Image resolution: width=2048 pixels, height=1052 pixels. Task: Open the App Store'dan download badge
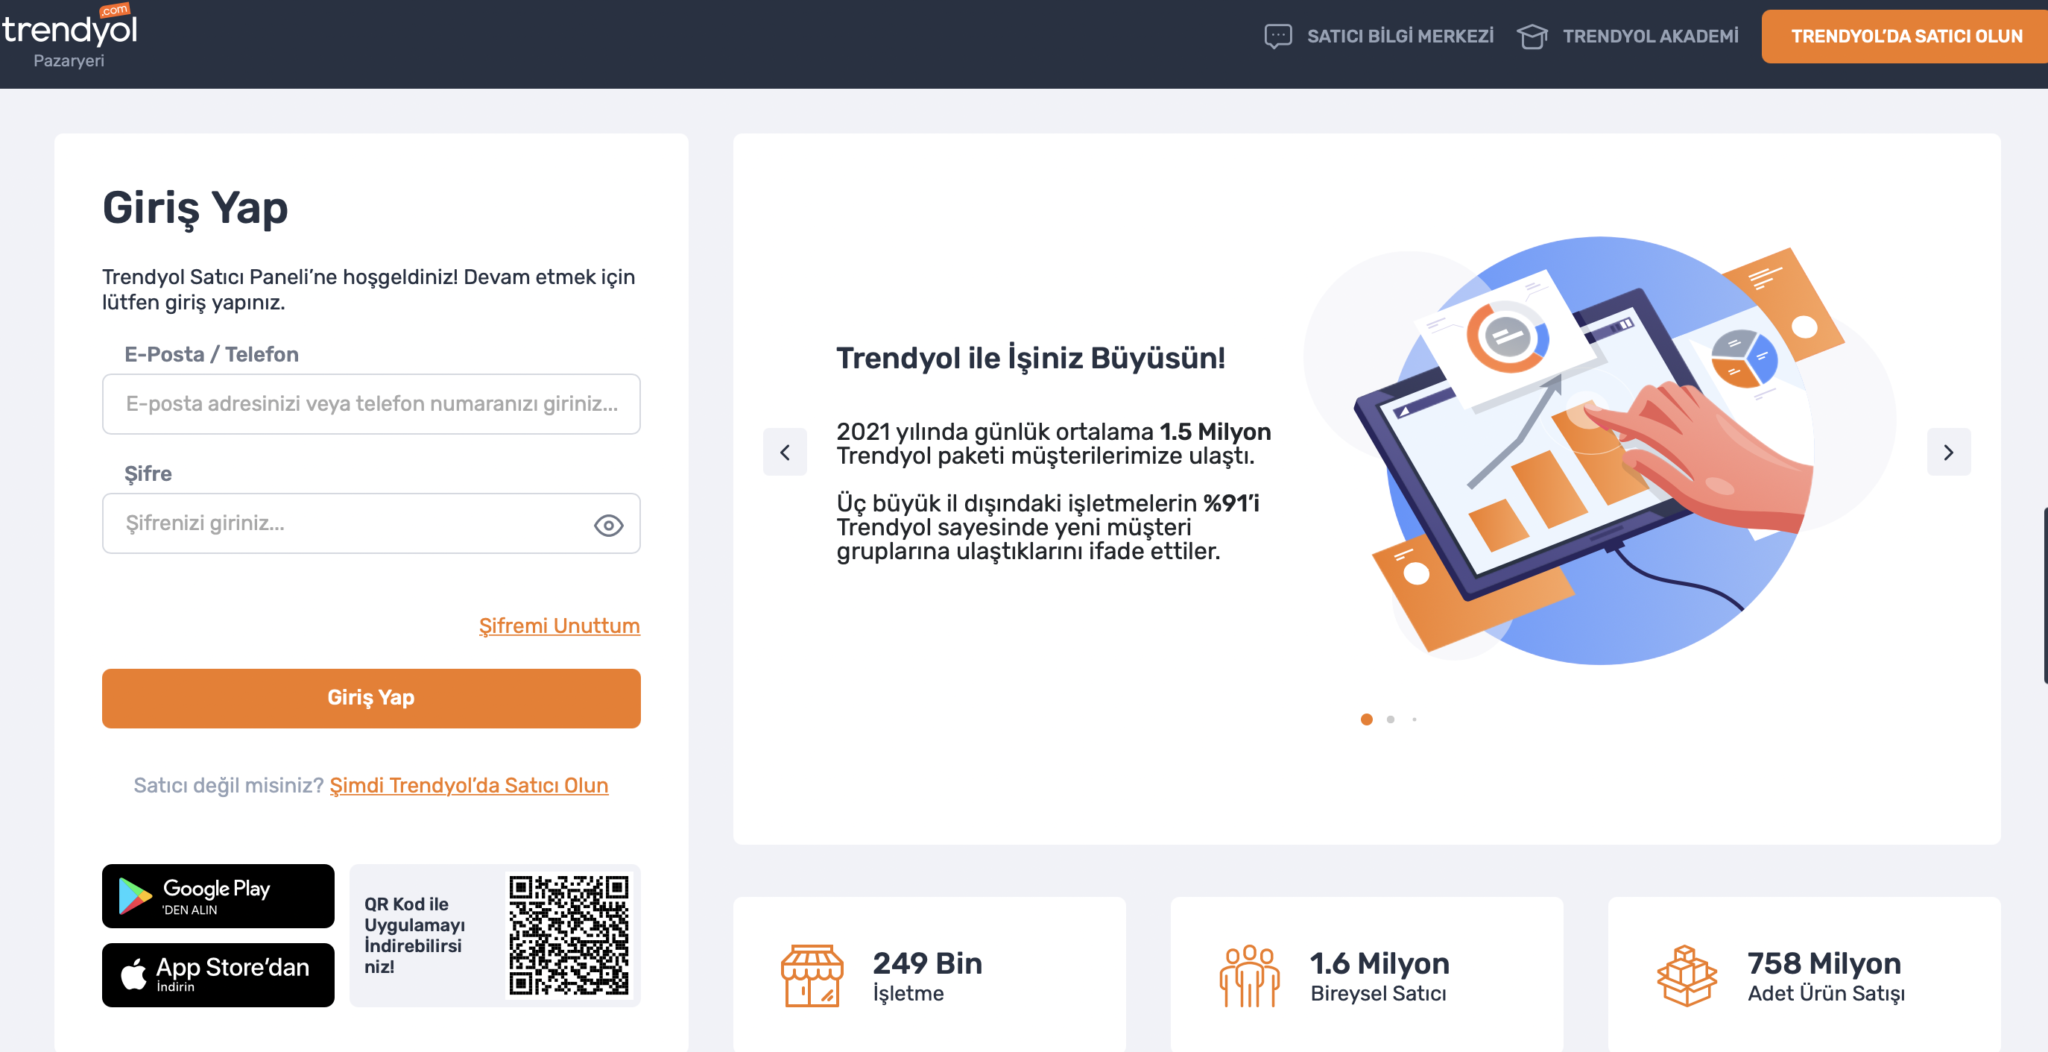tap(217, 974)
